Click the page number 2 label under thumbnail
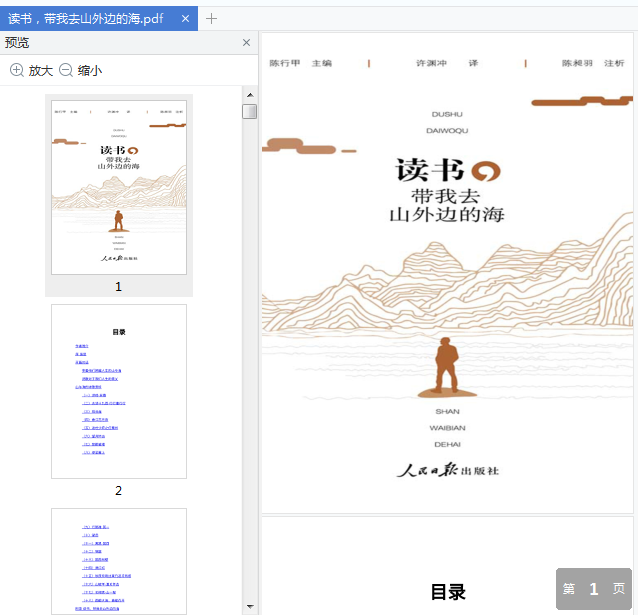This screenshot has height=615, width=638. pos(118,490)
